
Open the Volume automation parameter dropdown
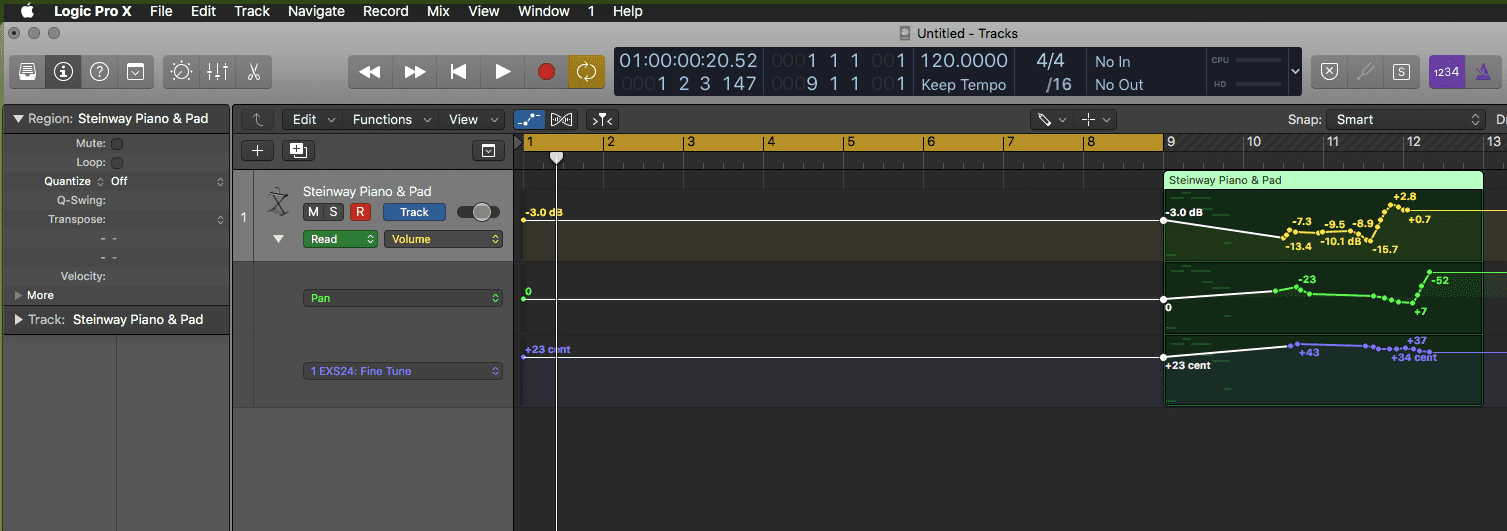pyautogui.click(x=444, y=239)
